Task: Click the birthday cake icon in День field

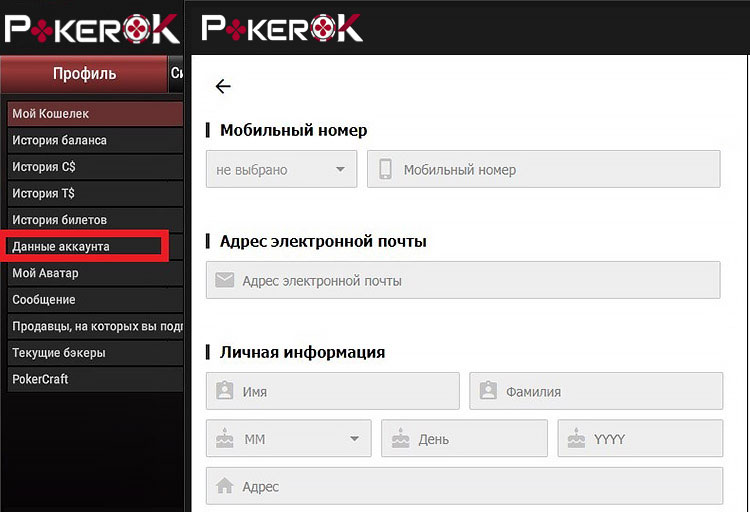Action: pos(400,438)
